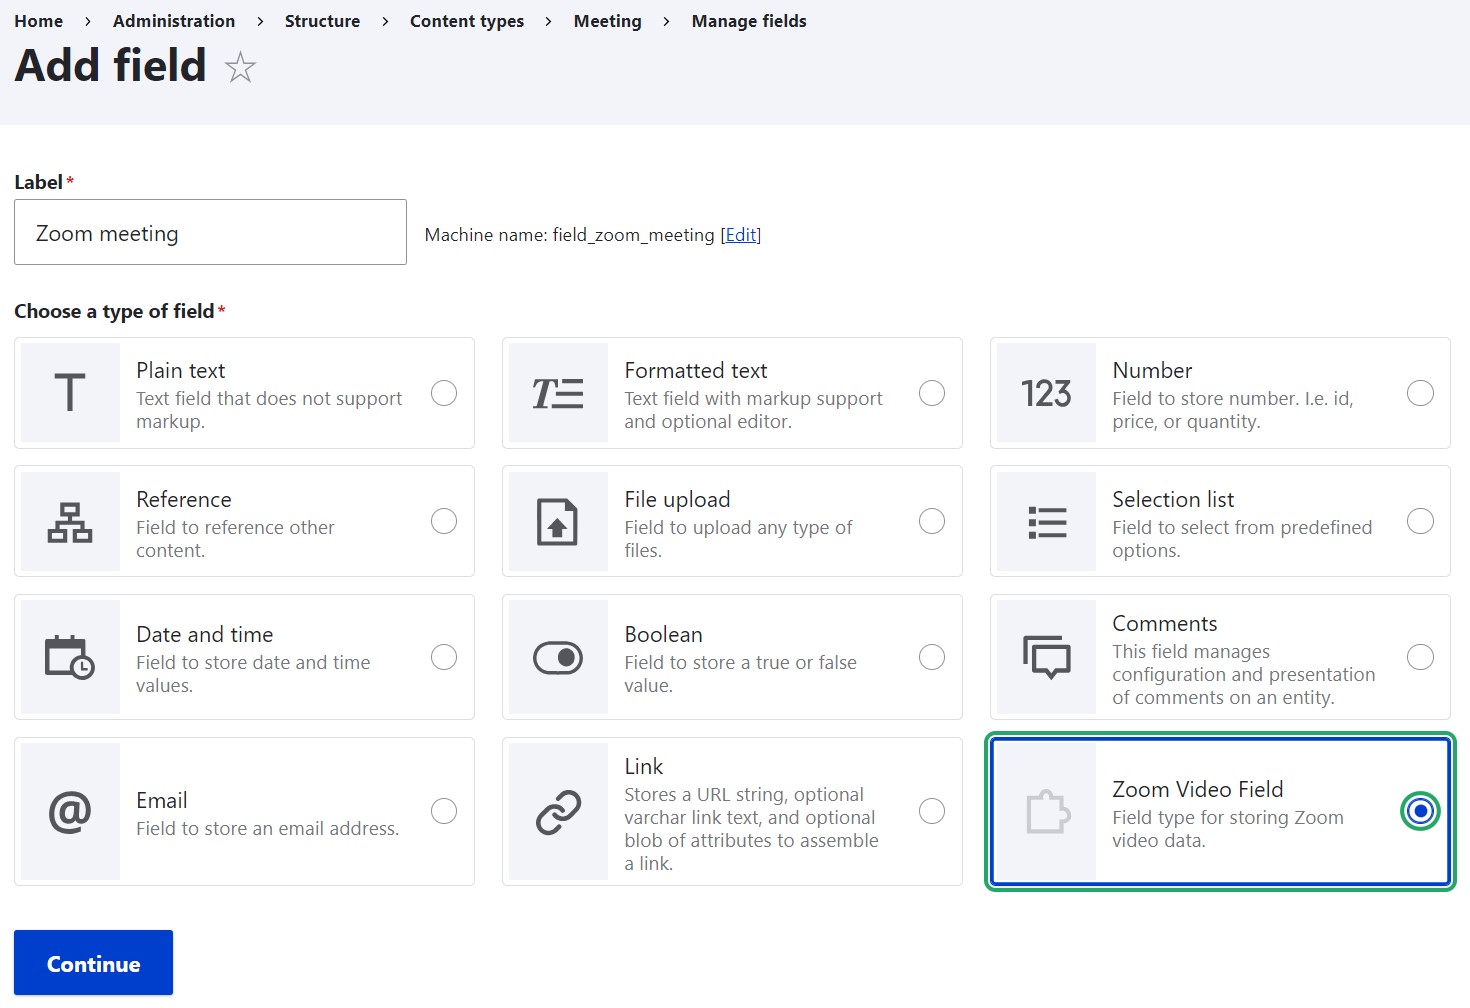This screenshot has height=1008, width=1470.
Task: Go to Meeting breadcrumb link
Action: tap(608, 21)
